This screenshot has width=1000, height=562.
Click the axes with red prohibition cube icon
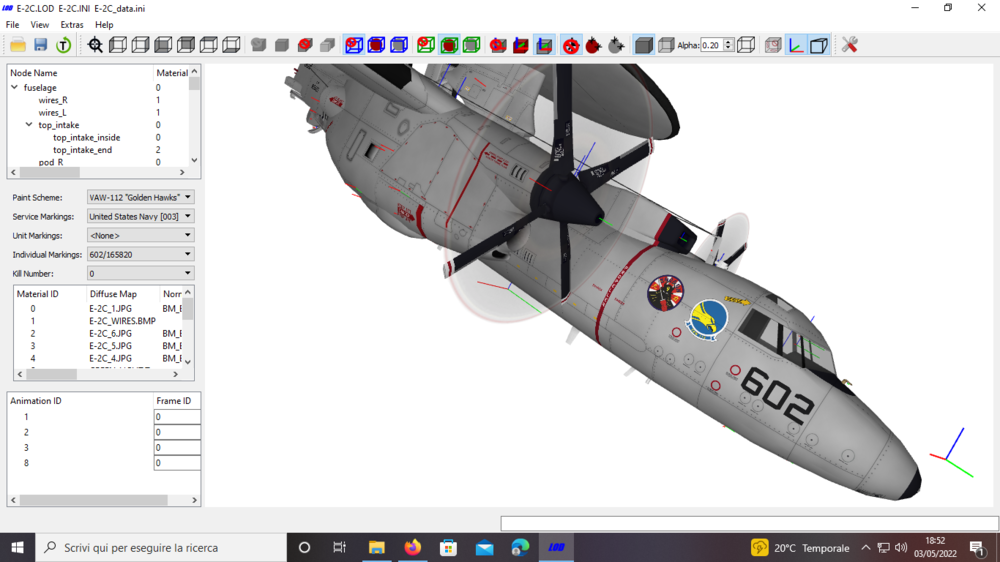pos(498,45)
